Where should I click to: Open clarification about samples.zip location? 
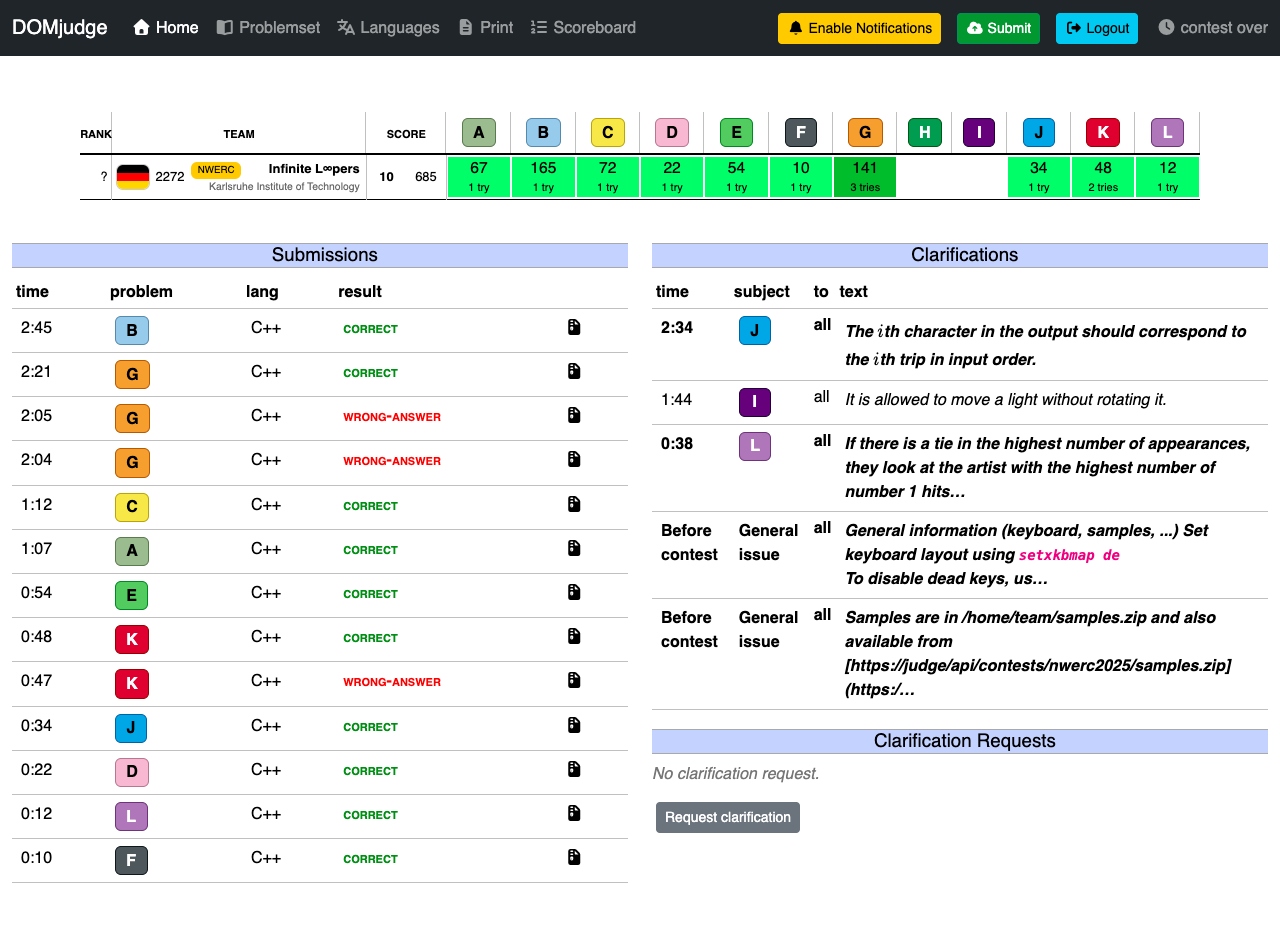coord(1038,653)
